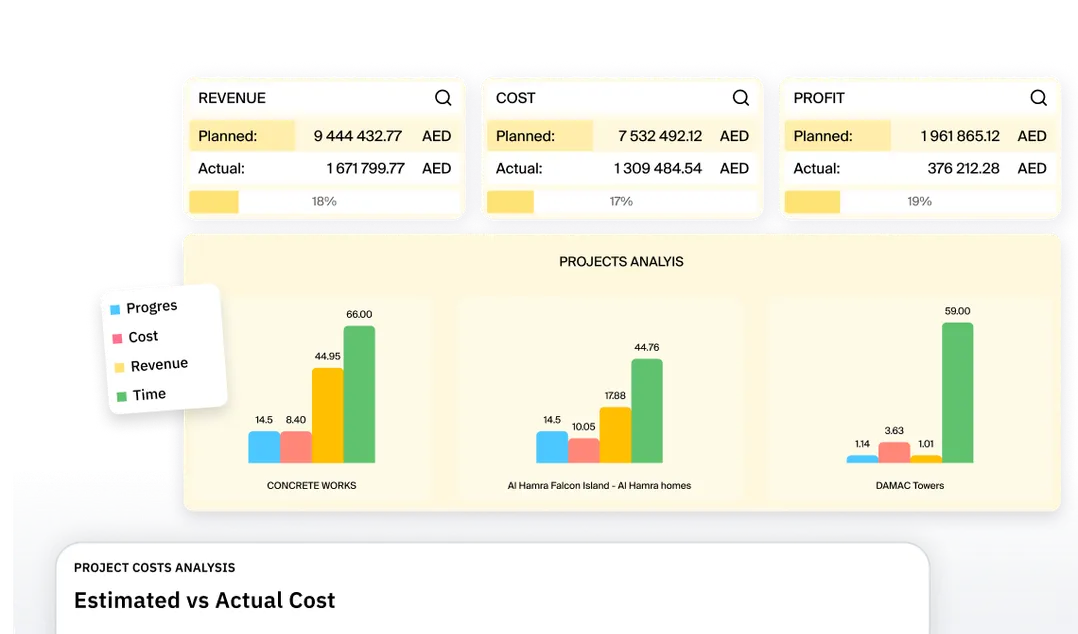Open search in the REVENUE card

(x=443, y=97)
